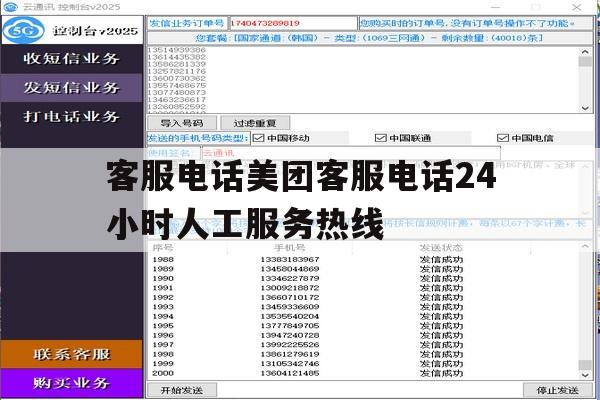
Task: Click number 13600730362 in number list
Action: pyautogui.click(x=177, y=78)
